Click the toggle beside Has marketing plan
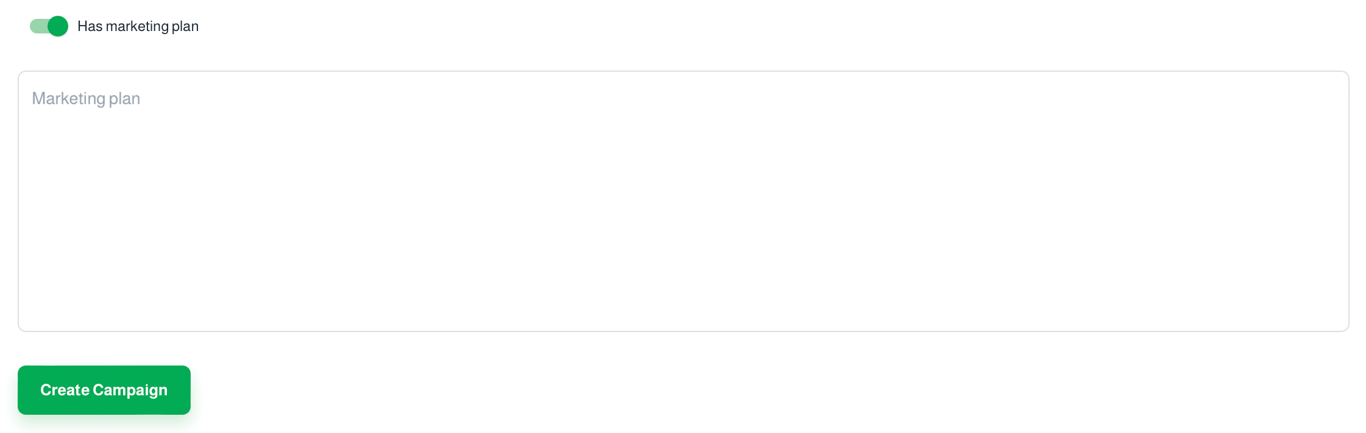The width and height of the screenshot is (1366, 433). click(x=49, y=26)
